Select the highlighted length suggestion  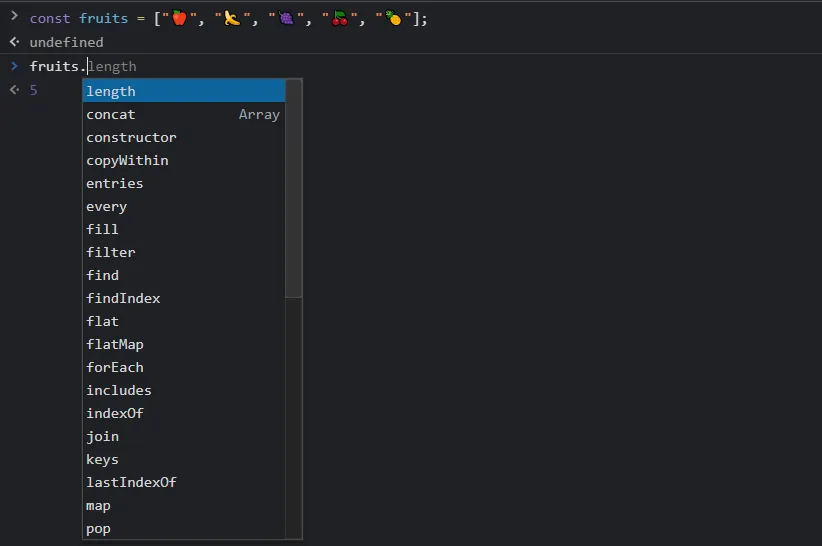[183, 91]
